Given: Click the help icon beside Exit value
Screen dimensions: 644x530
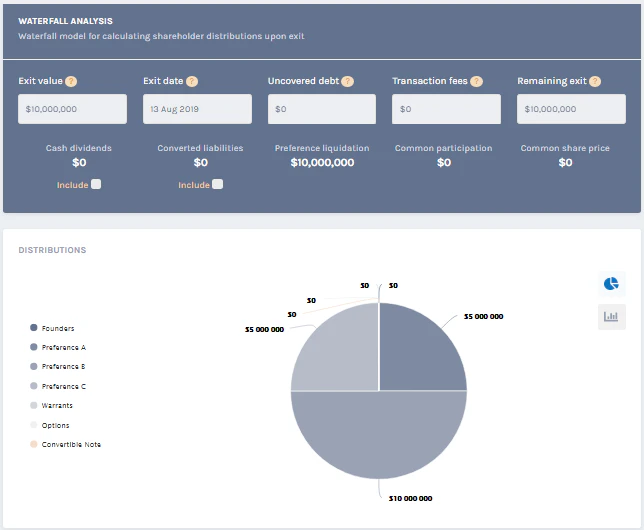Looking at the screenshot, I should tap(71, 81).
